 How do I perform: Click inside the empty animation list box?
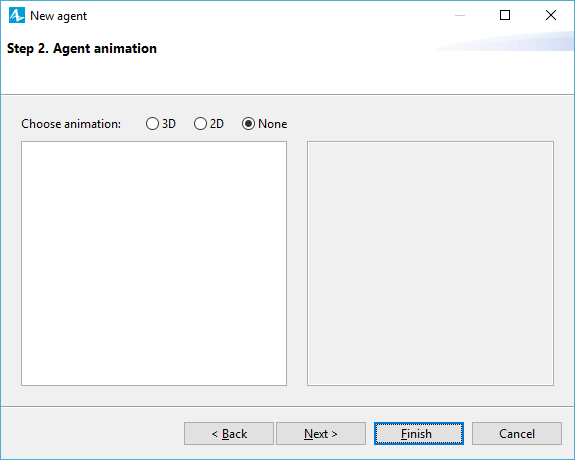(x=154, y=263)
